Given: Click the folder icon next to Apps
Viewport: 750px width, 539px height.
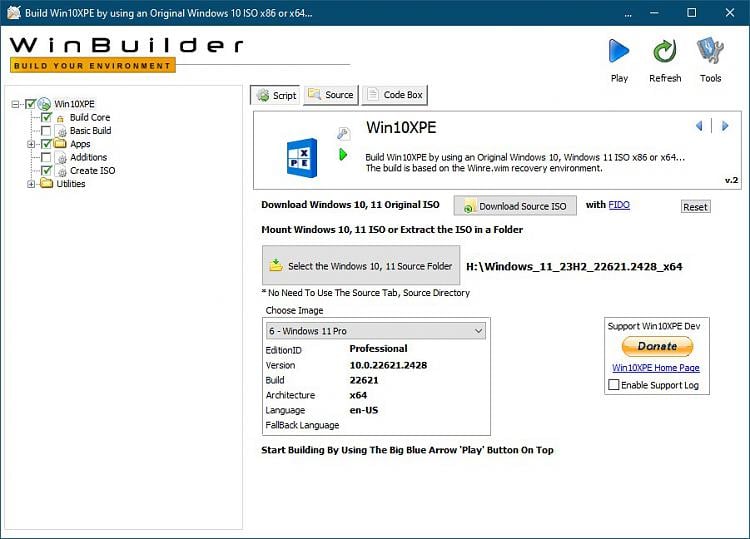Looking at the screenshot, I should pos(60,143).
